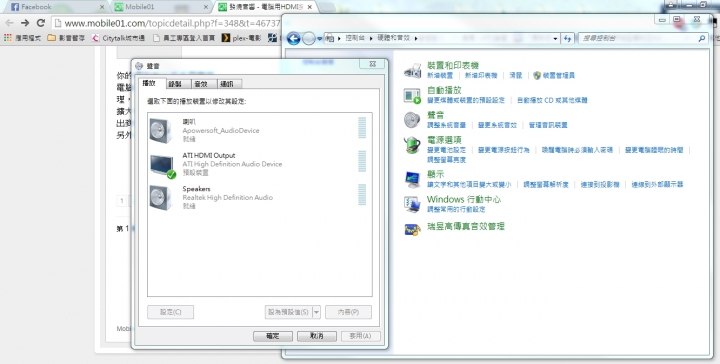Click the magnifier icon in the Control Panel search box
Viewport: 720px width, 364px height.
(x=701, y=39)
